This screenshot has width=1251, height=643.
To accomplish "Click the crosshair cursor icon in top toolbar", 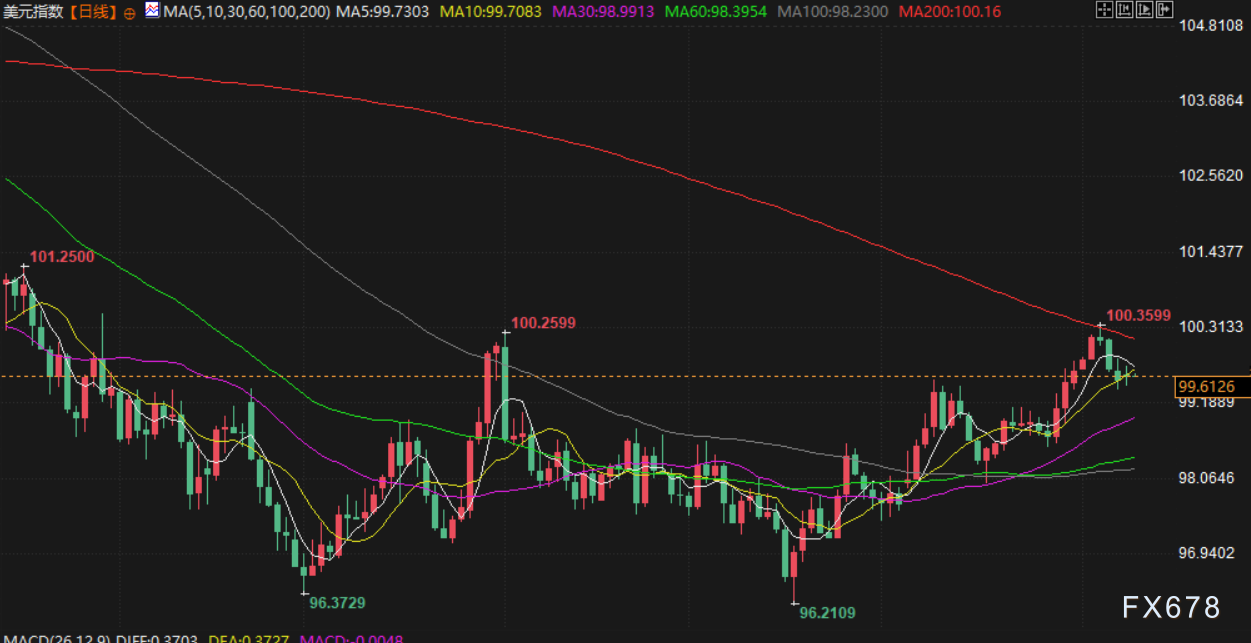I will coord(1103,11).
